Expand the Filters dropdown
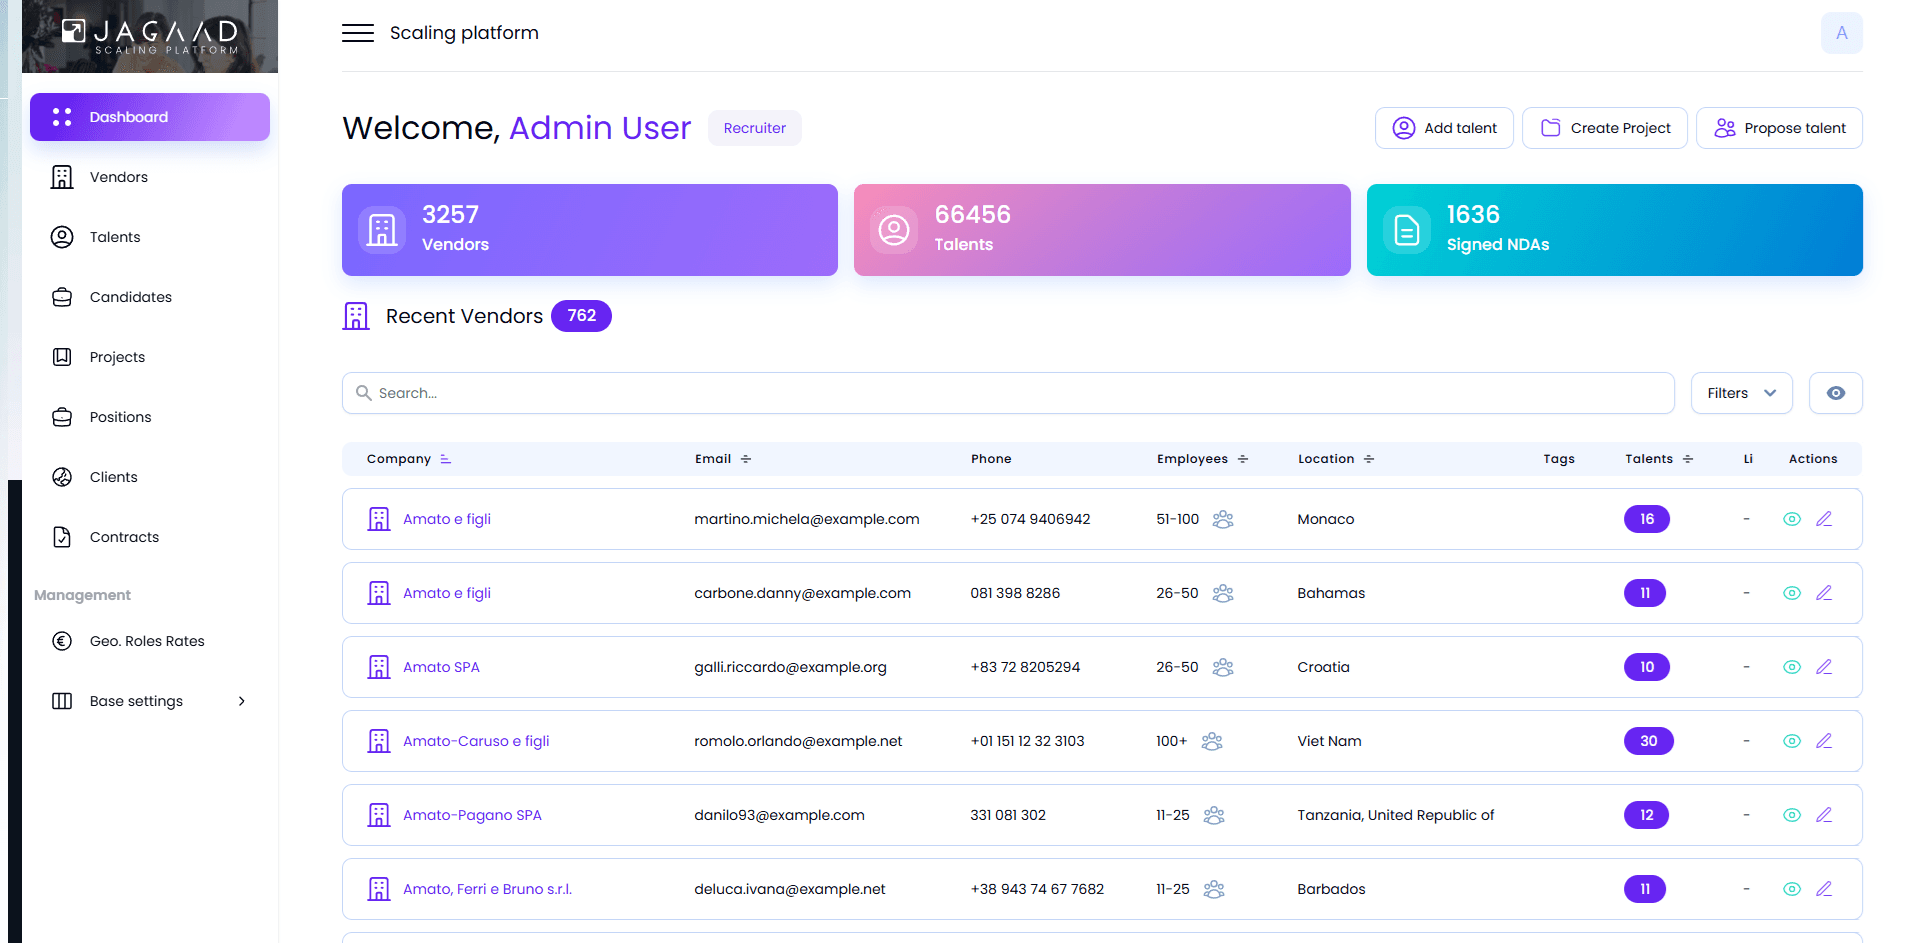This screenshot has width=1920, height=943. pyautogui.click(x=1741, y=393)
